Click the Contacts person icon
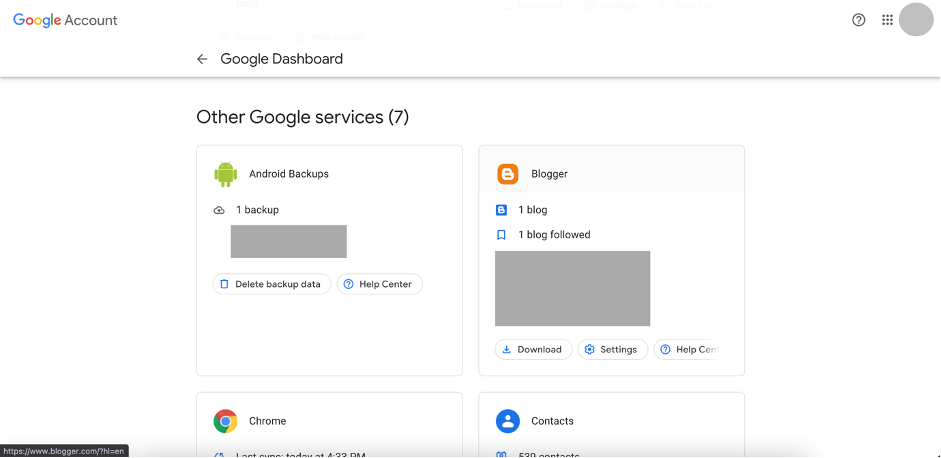 [x=508, y=421]
